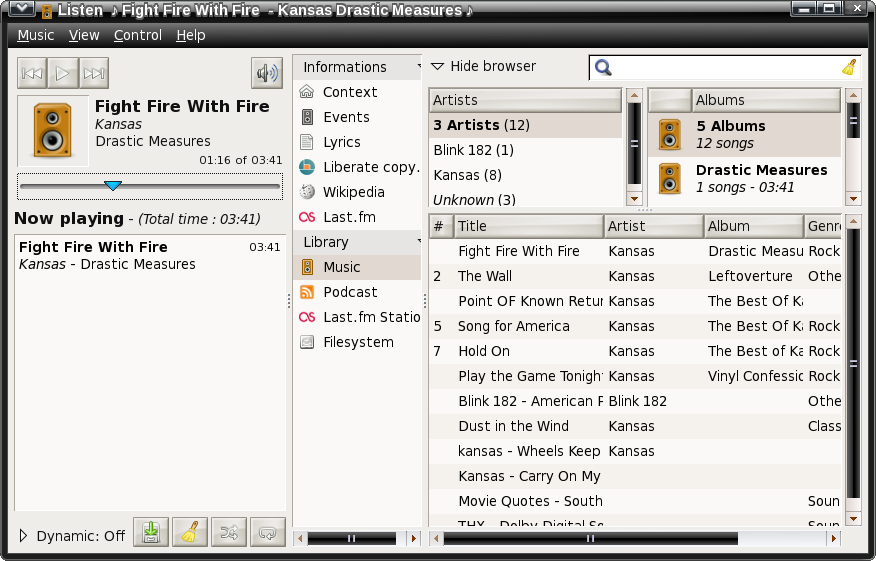Click the magnifier icon in search

point(603,68)
